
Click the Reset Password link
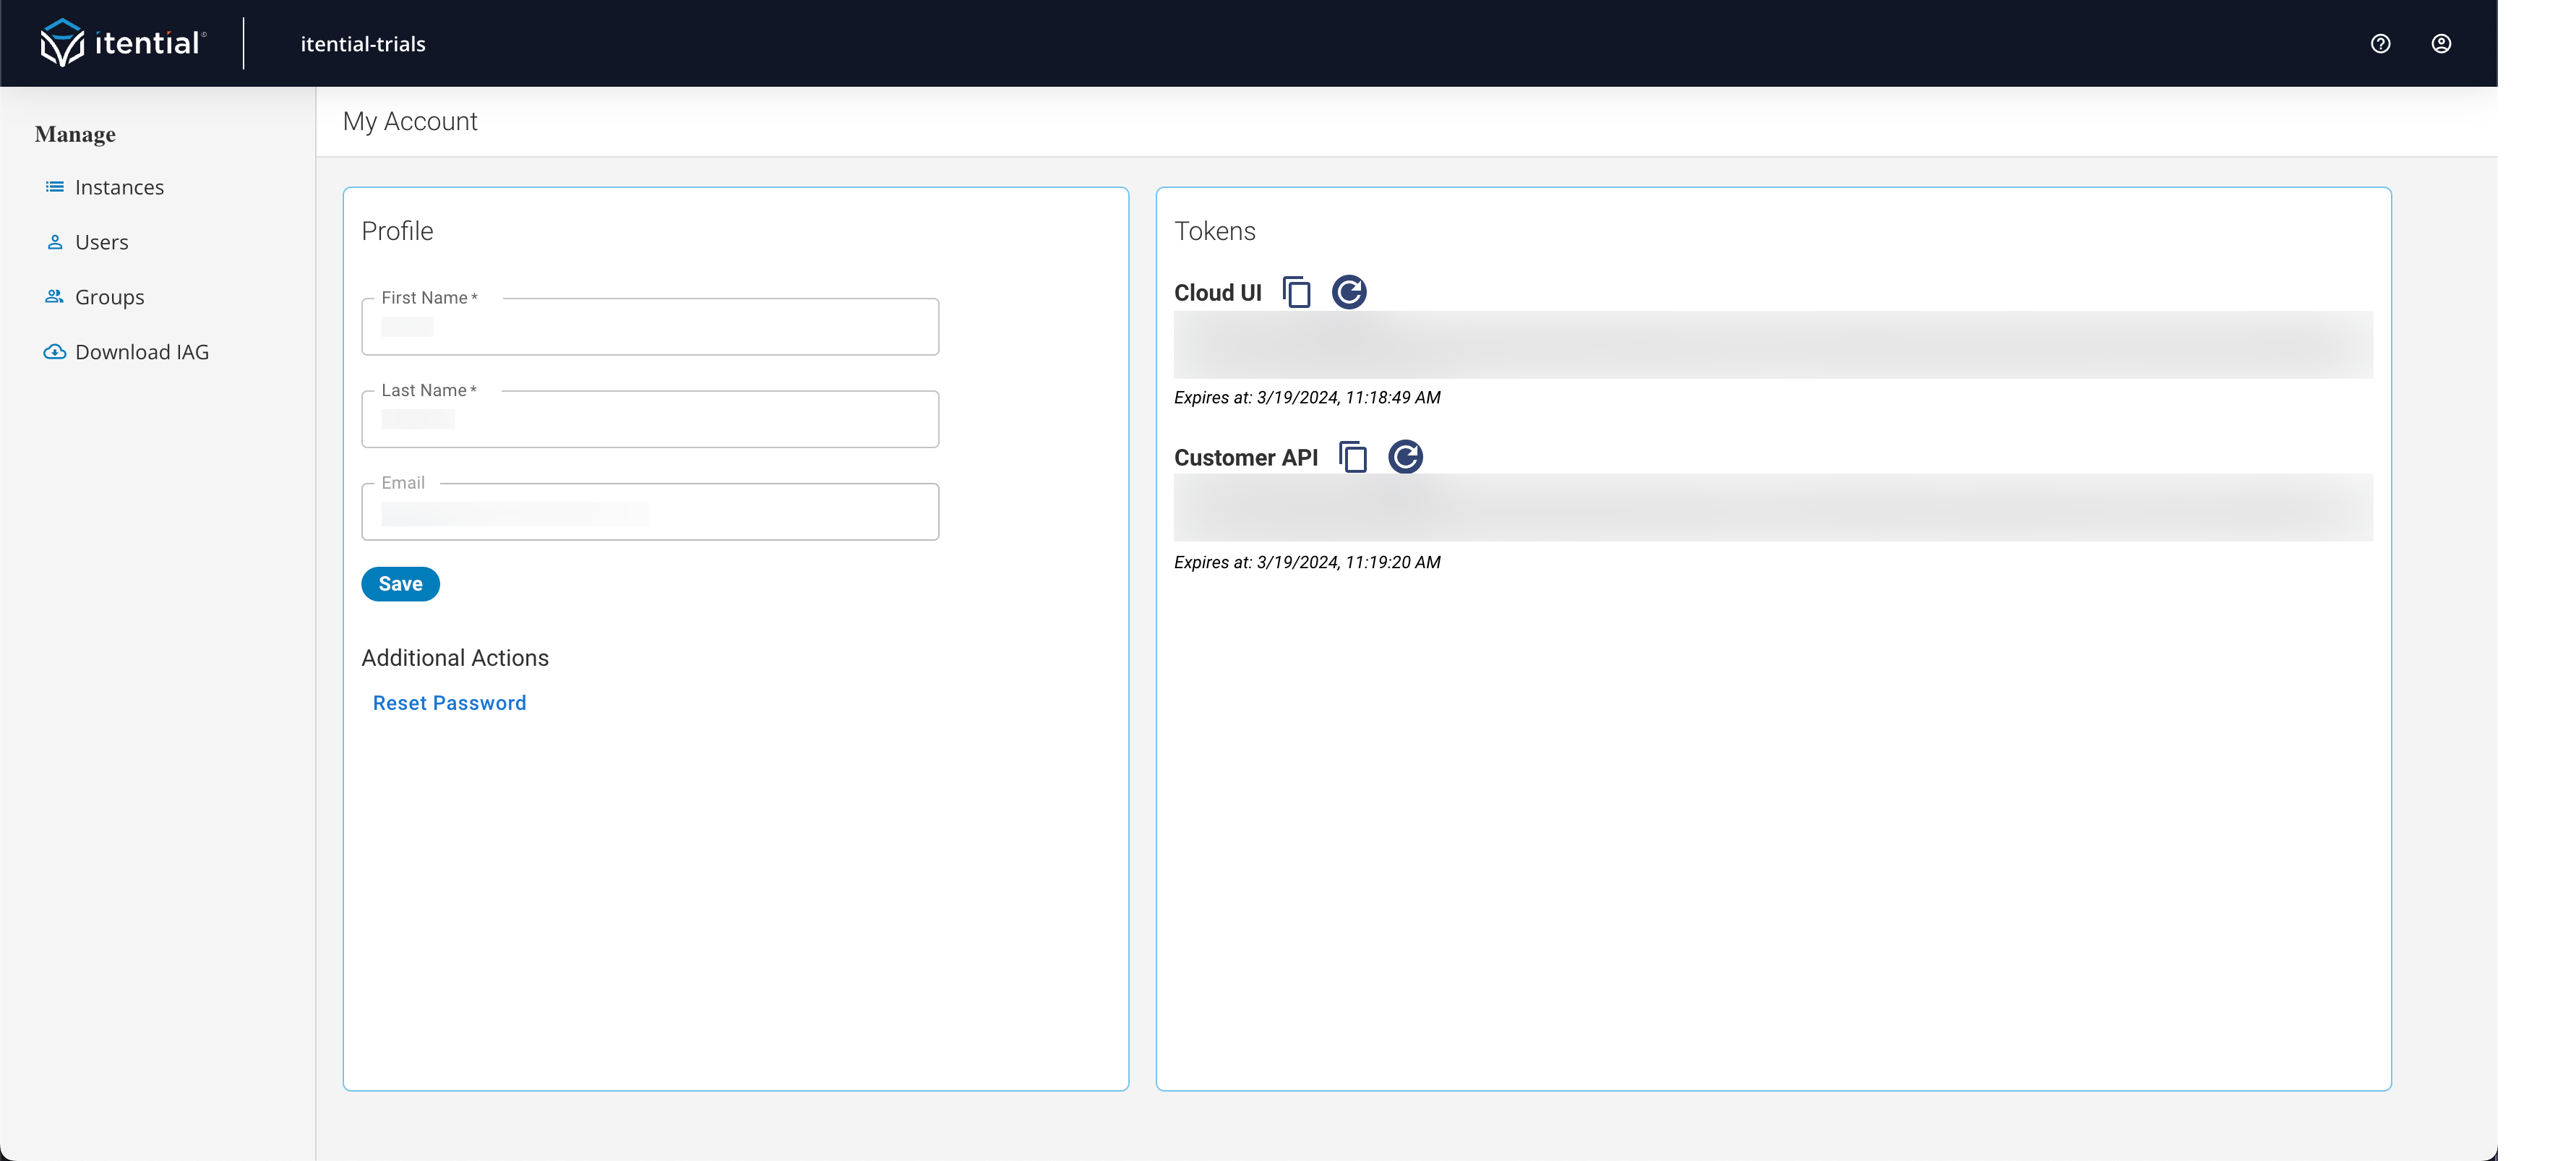(x=449, y=703)
